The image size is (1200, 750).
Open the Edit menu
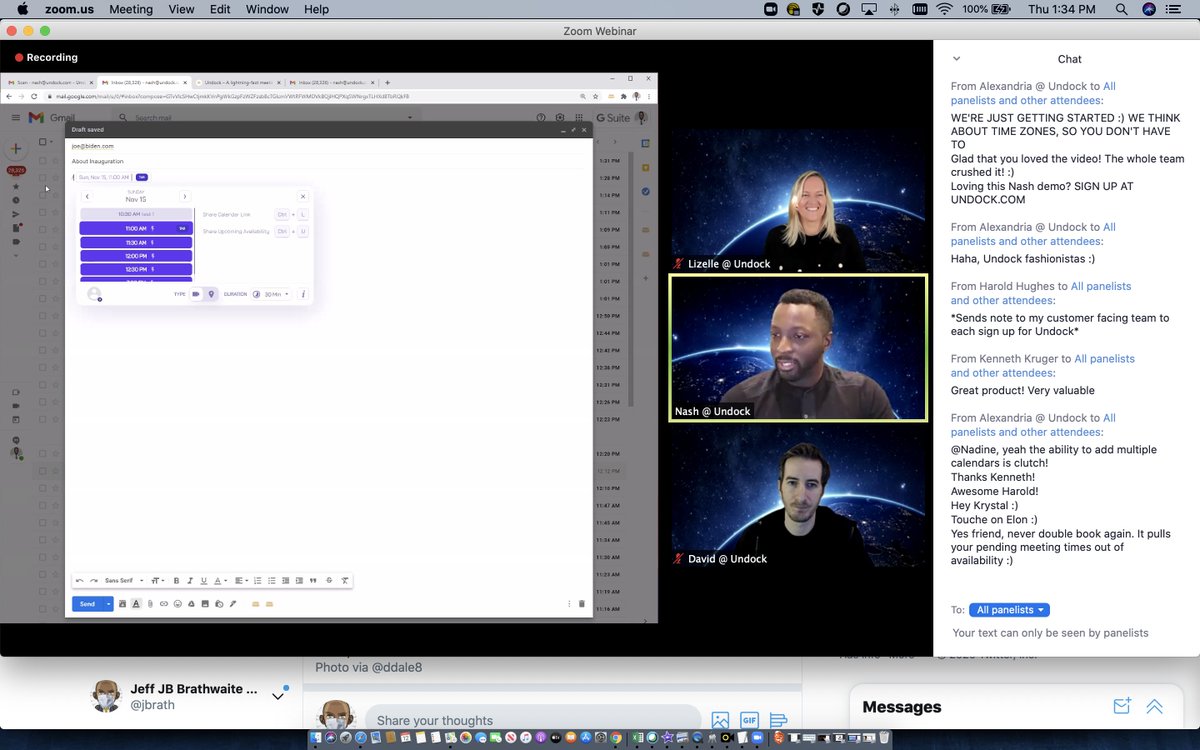click(222, 9)
